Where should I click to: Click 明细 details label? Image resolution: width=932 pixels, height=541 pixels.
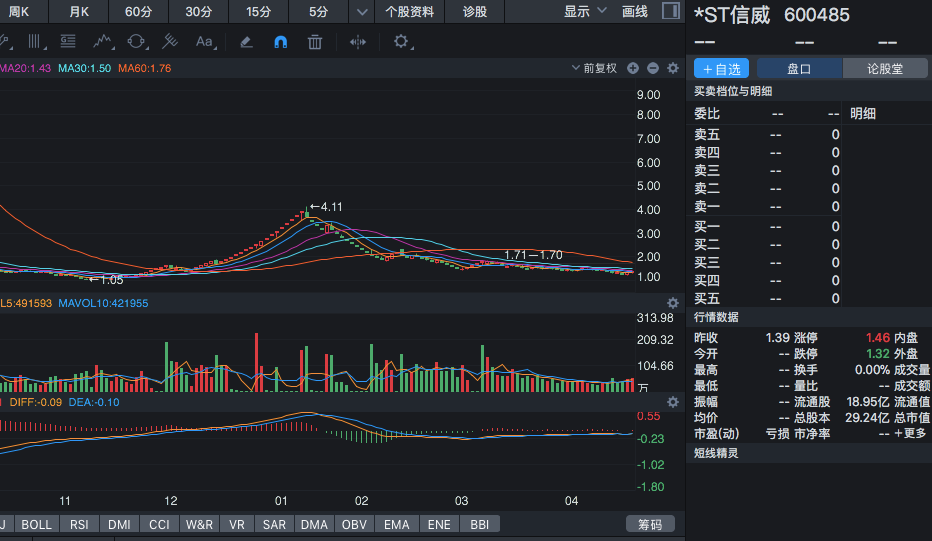click(x=862, y=113)
